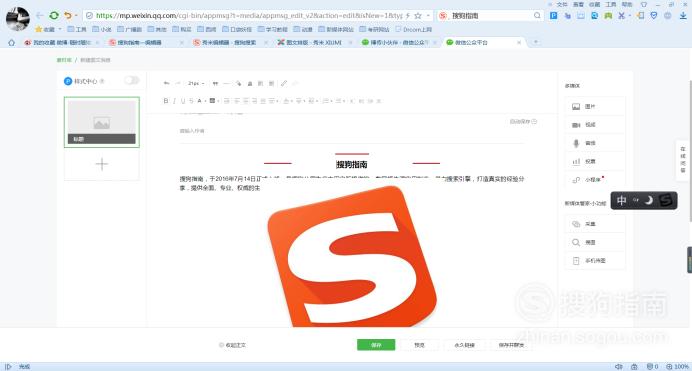
Task: Open the 100% zoom control in status bar
Action: [678, 367]
